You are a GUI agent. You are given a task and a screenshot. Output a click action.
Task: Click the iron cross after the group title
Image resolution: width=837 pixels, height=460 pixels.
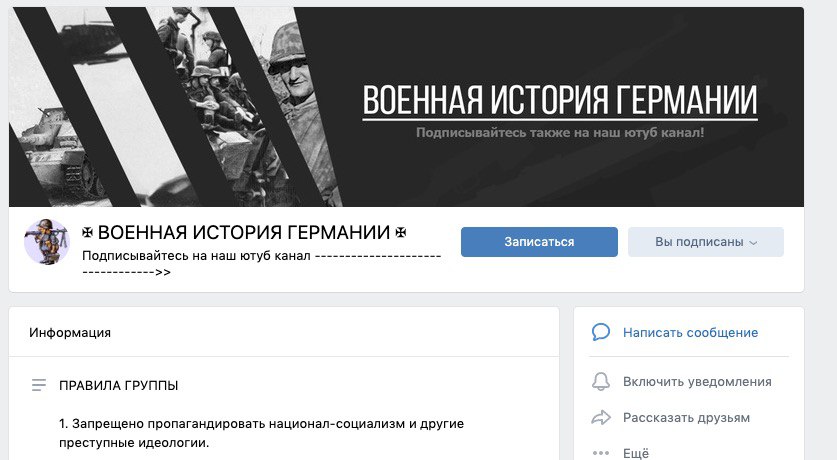tap(400, 232)
